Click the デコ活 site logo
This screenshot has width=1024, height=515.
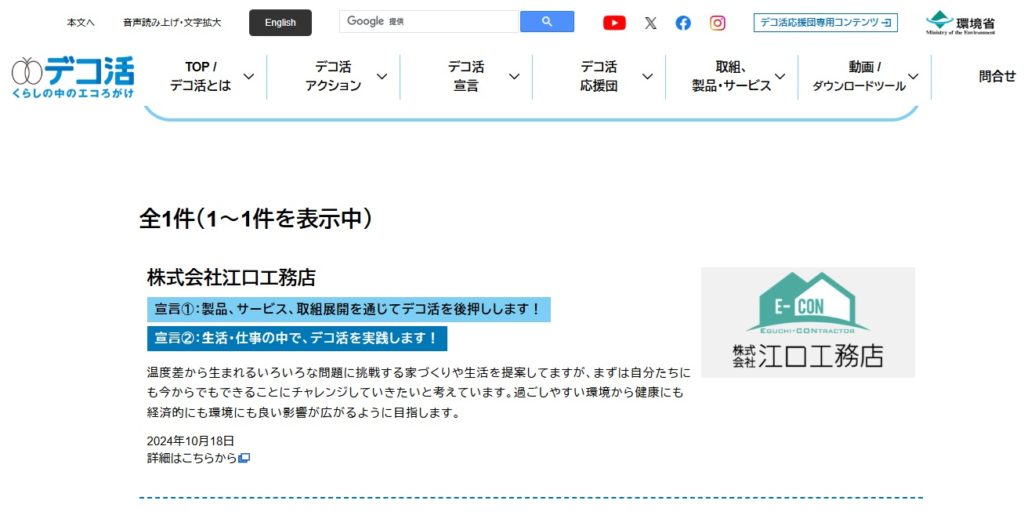72,77
